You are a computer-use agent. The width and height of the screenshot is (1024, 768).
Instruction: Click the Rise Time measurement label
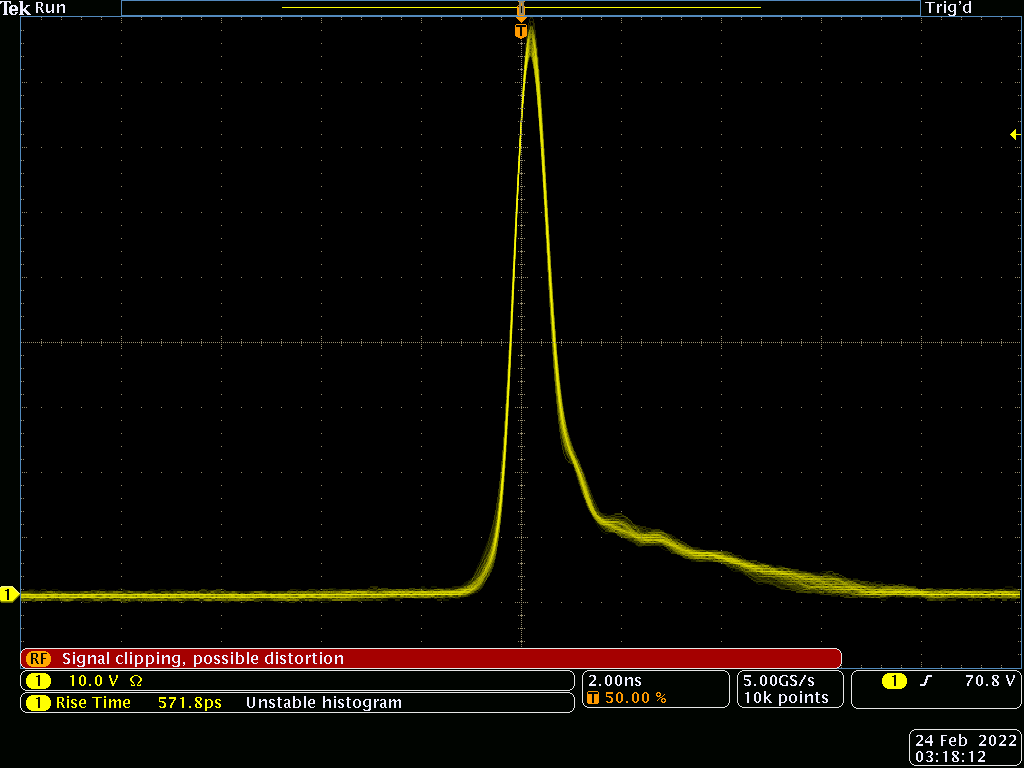pyautogui.click(x=93, y=703)
